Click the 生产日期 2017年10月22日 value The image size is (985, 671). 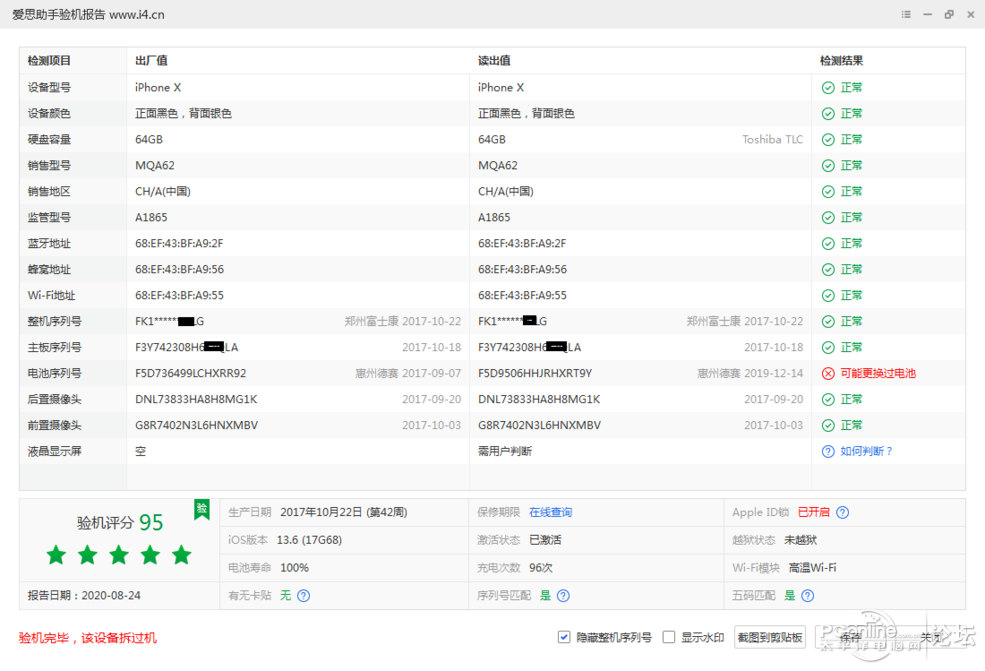click(344, 513)
